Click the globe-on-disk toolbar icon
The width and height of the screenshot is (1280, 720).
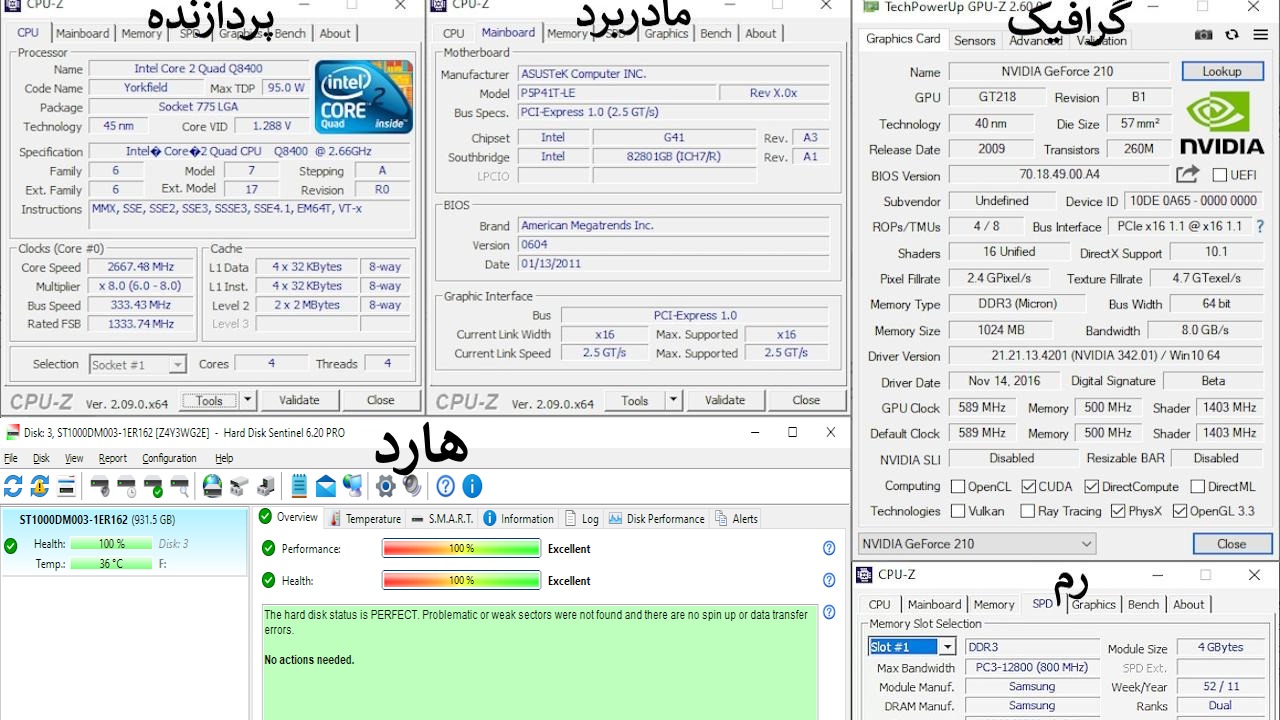click(212, 487)
